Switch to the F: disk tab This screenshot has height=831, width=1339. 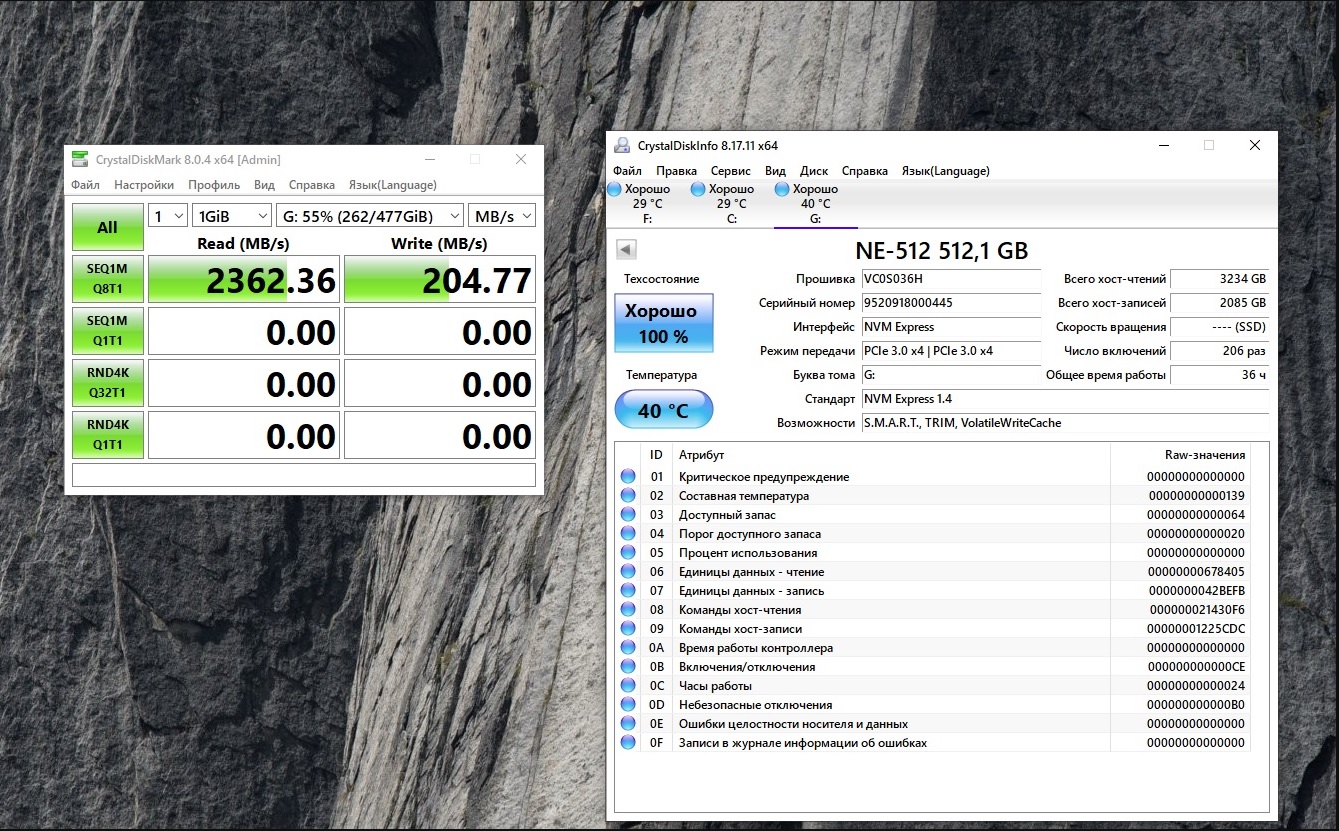(646, 204)
